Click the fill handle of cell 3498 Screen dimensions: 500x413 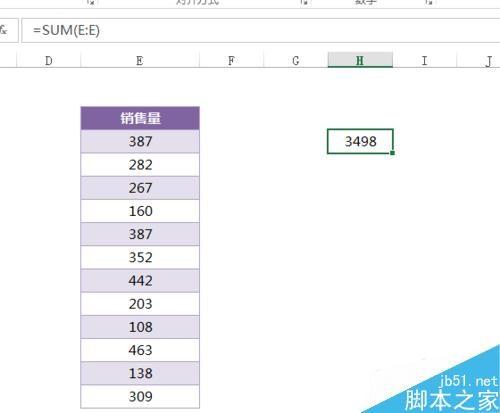pyautogui.click(x=392, y=153)
